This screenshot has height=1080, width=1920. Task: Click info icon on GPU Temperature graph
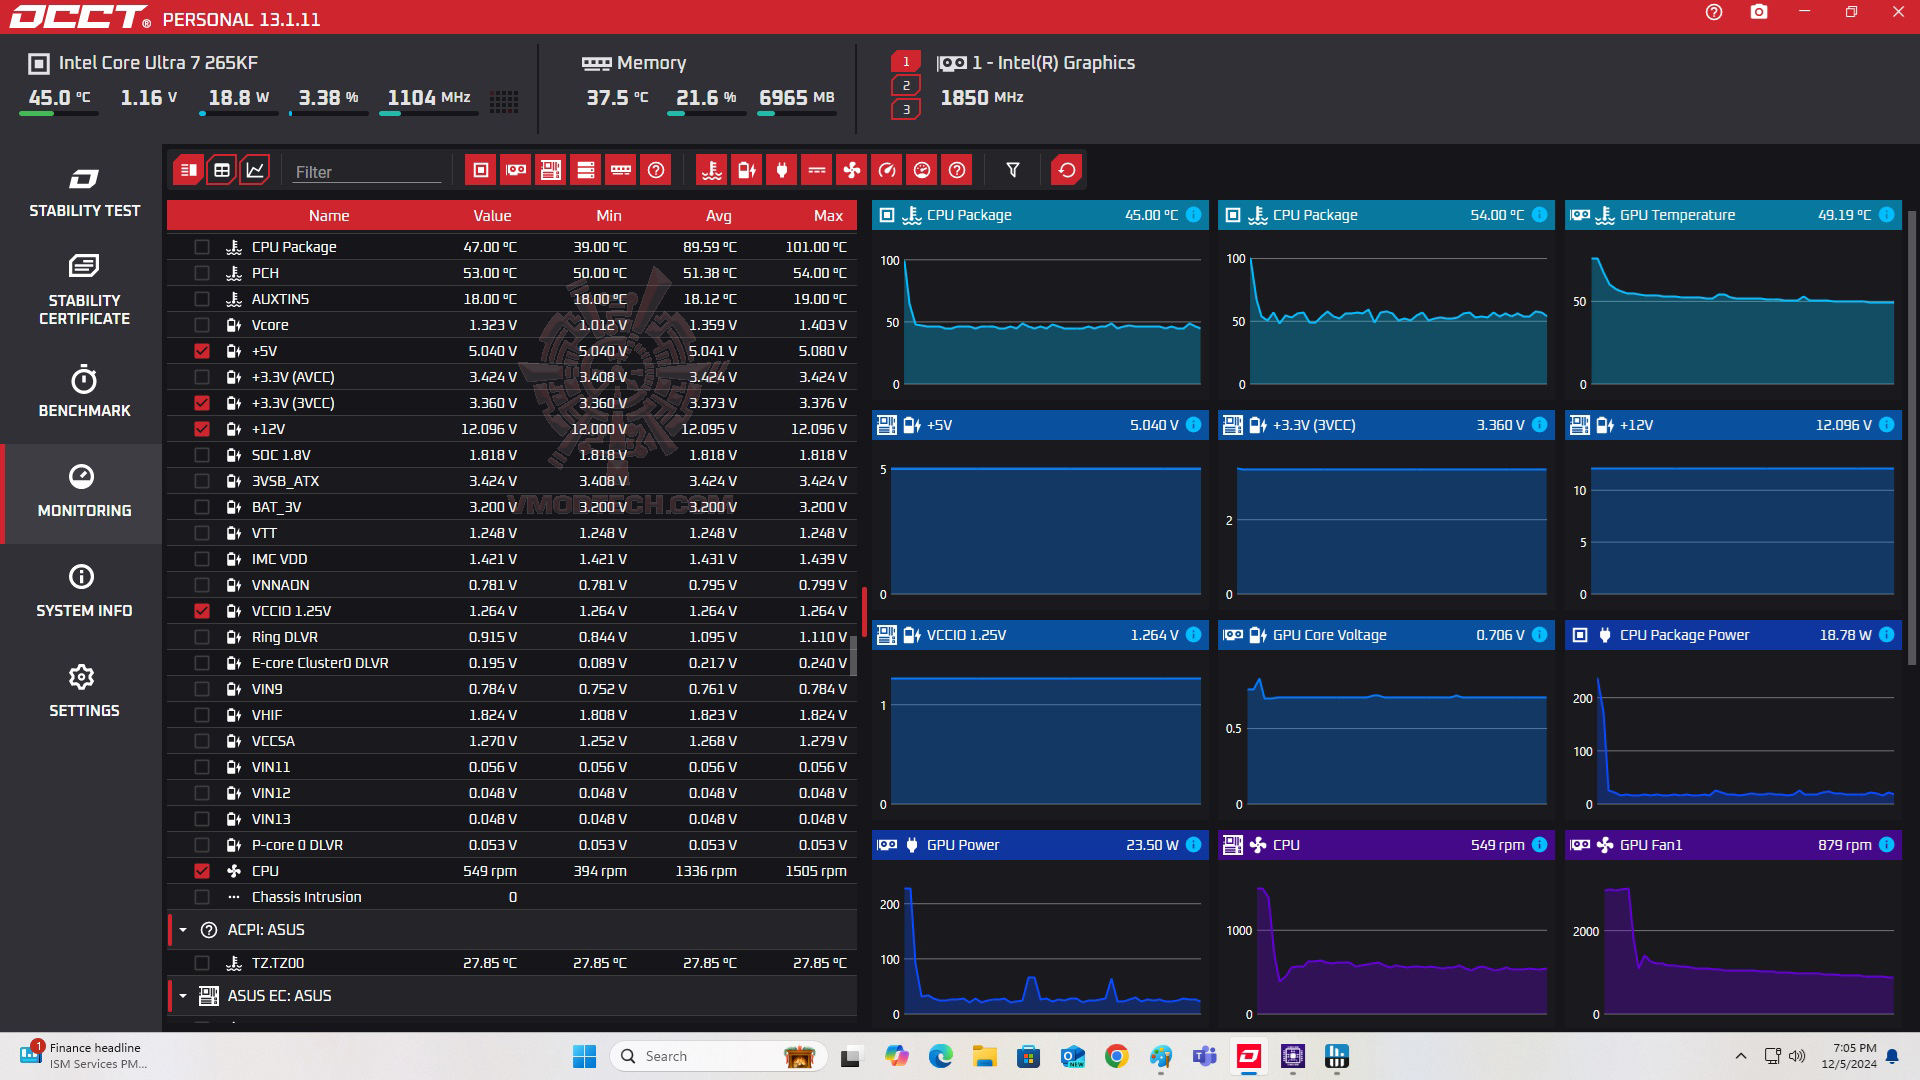pyautogui.click(x=1886, y=215)
